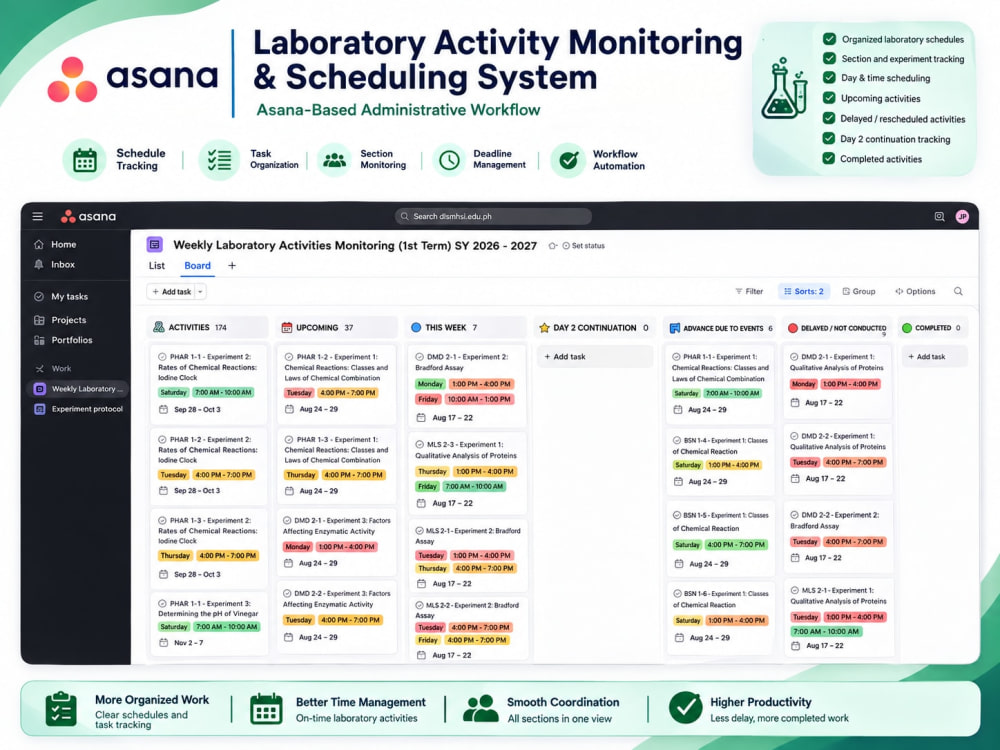Screen dimensions: 1000x750
Task: Click the Schedule Tracking calendar icon in the banner
Action: [84, 159]
